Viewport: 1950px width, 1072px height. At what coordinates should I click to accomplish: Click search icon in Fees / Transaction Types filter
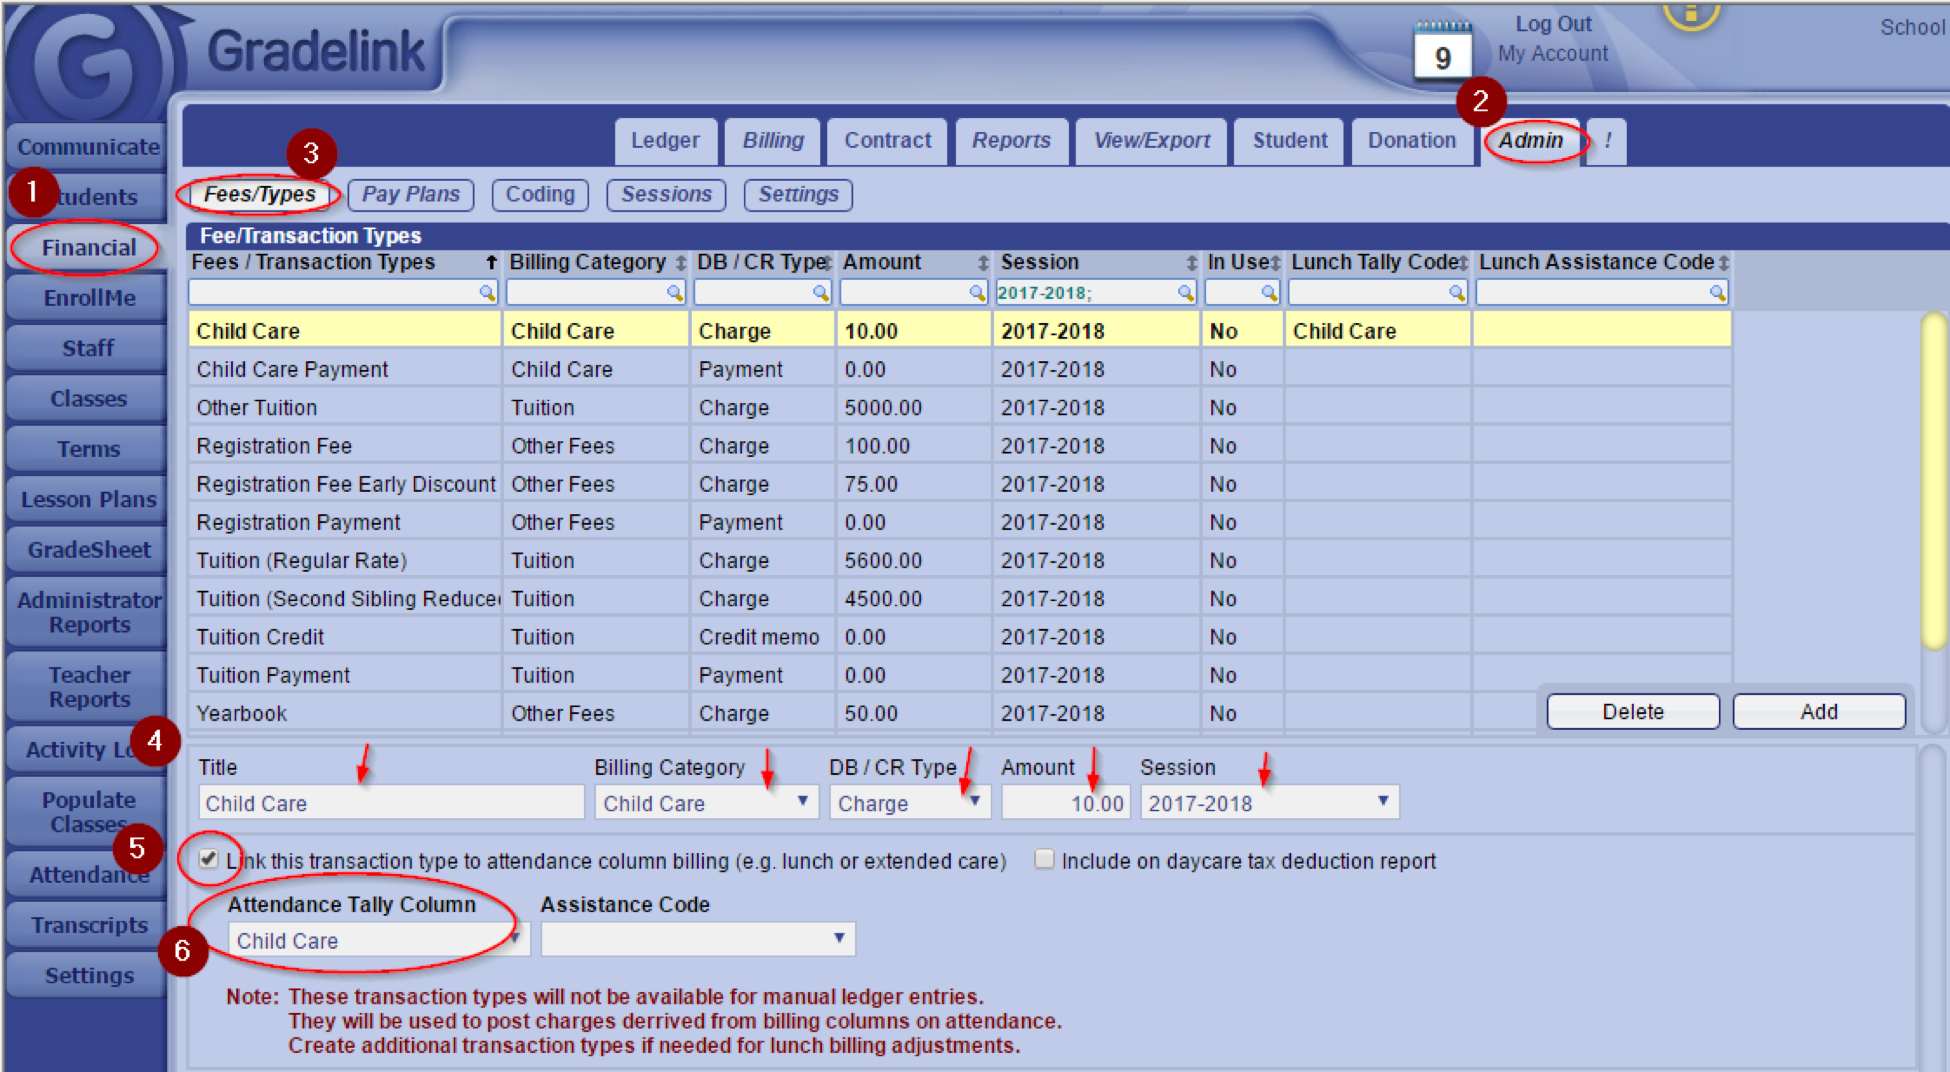pyautogui.click(x=487, y=293)
